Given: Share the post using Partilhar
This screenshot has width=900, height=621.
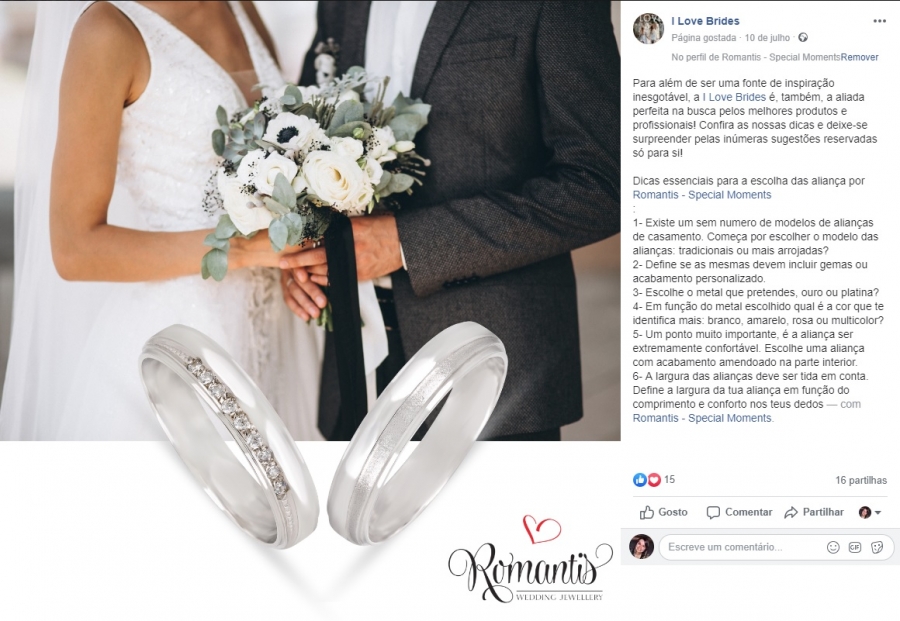Looking at the screenshot, I should point(814,512).
